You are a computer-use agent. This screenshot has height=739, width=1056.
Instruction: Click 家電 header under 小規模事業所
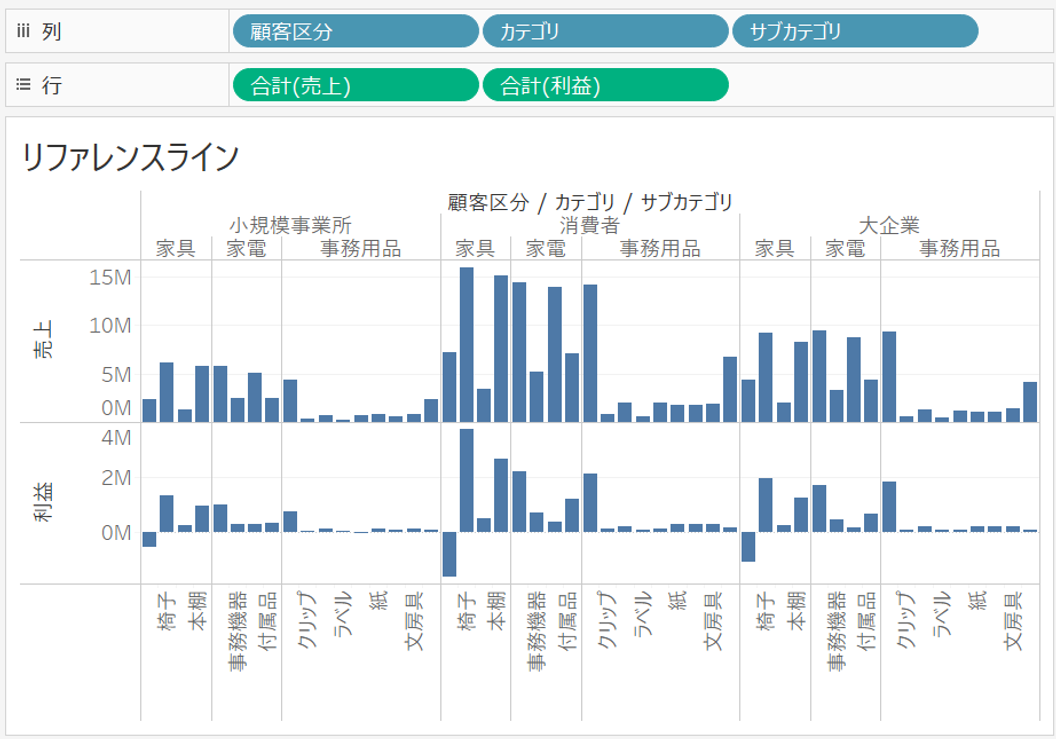[x=246, y=249]
